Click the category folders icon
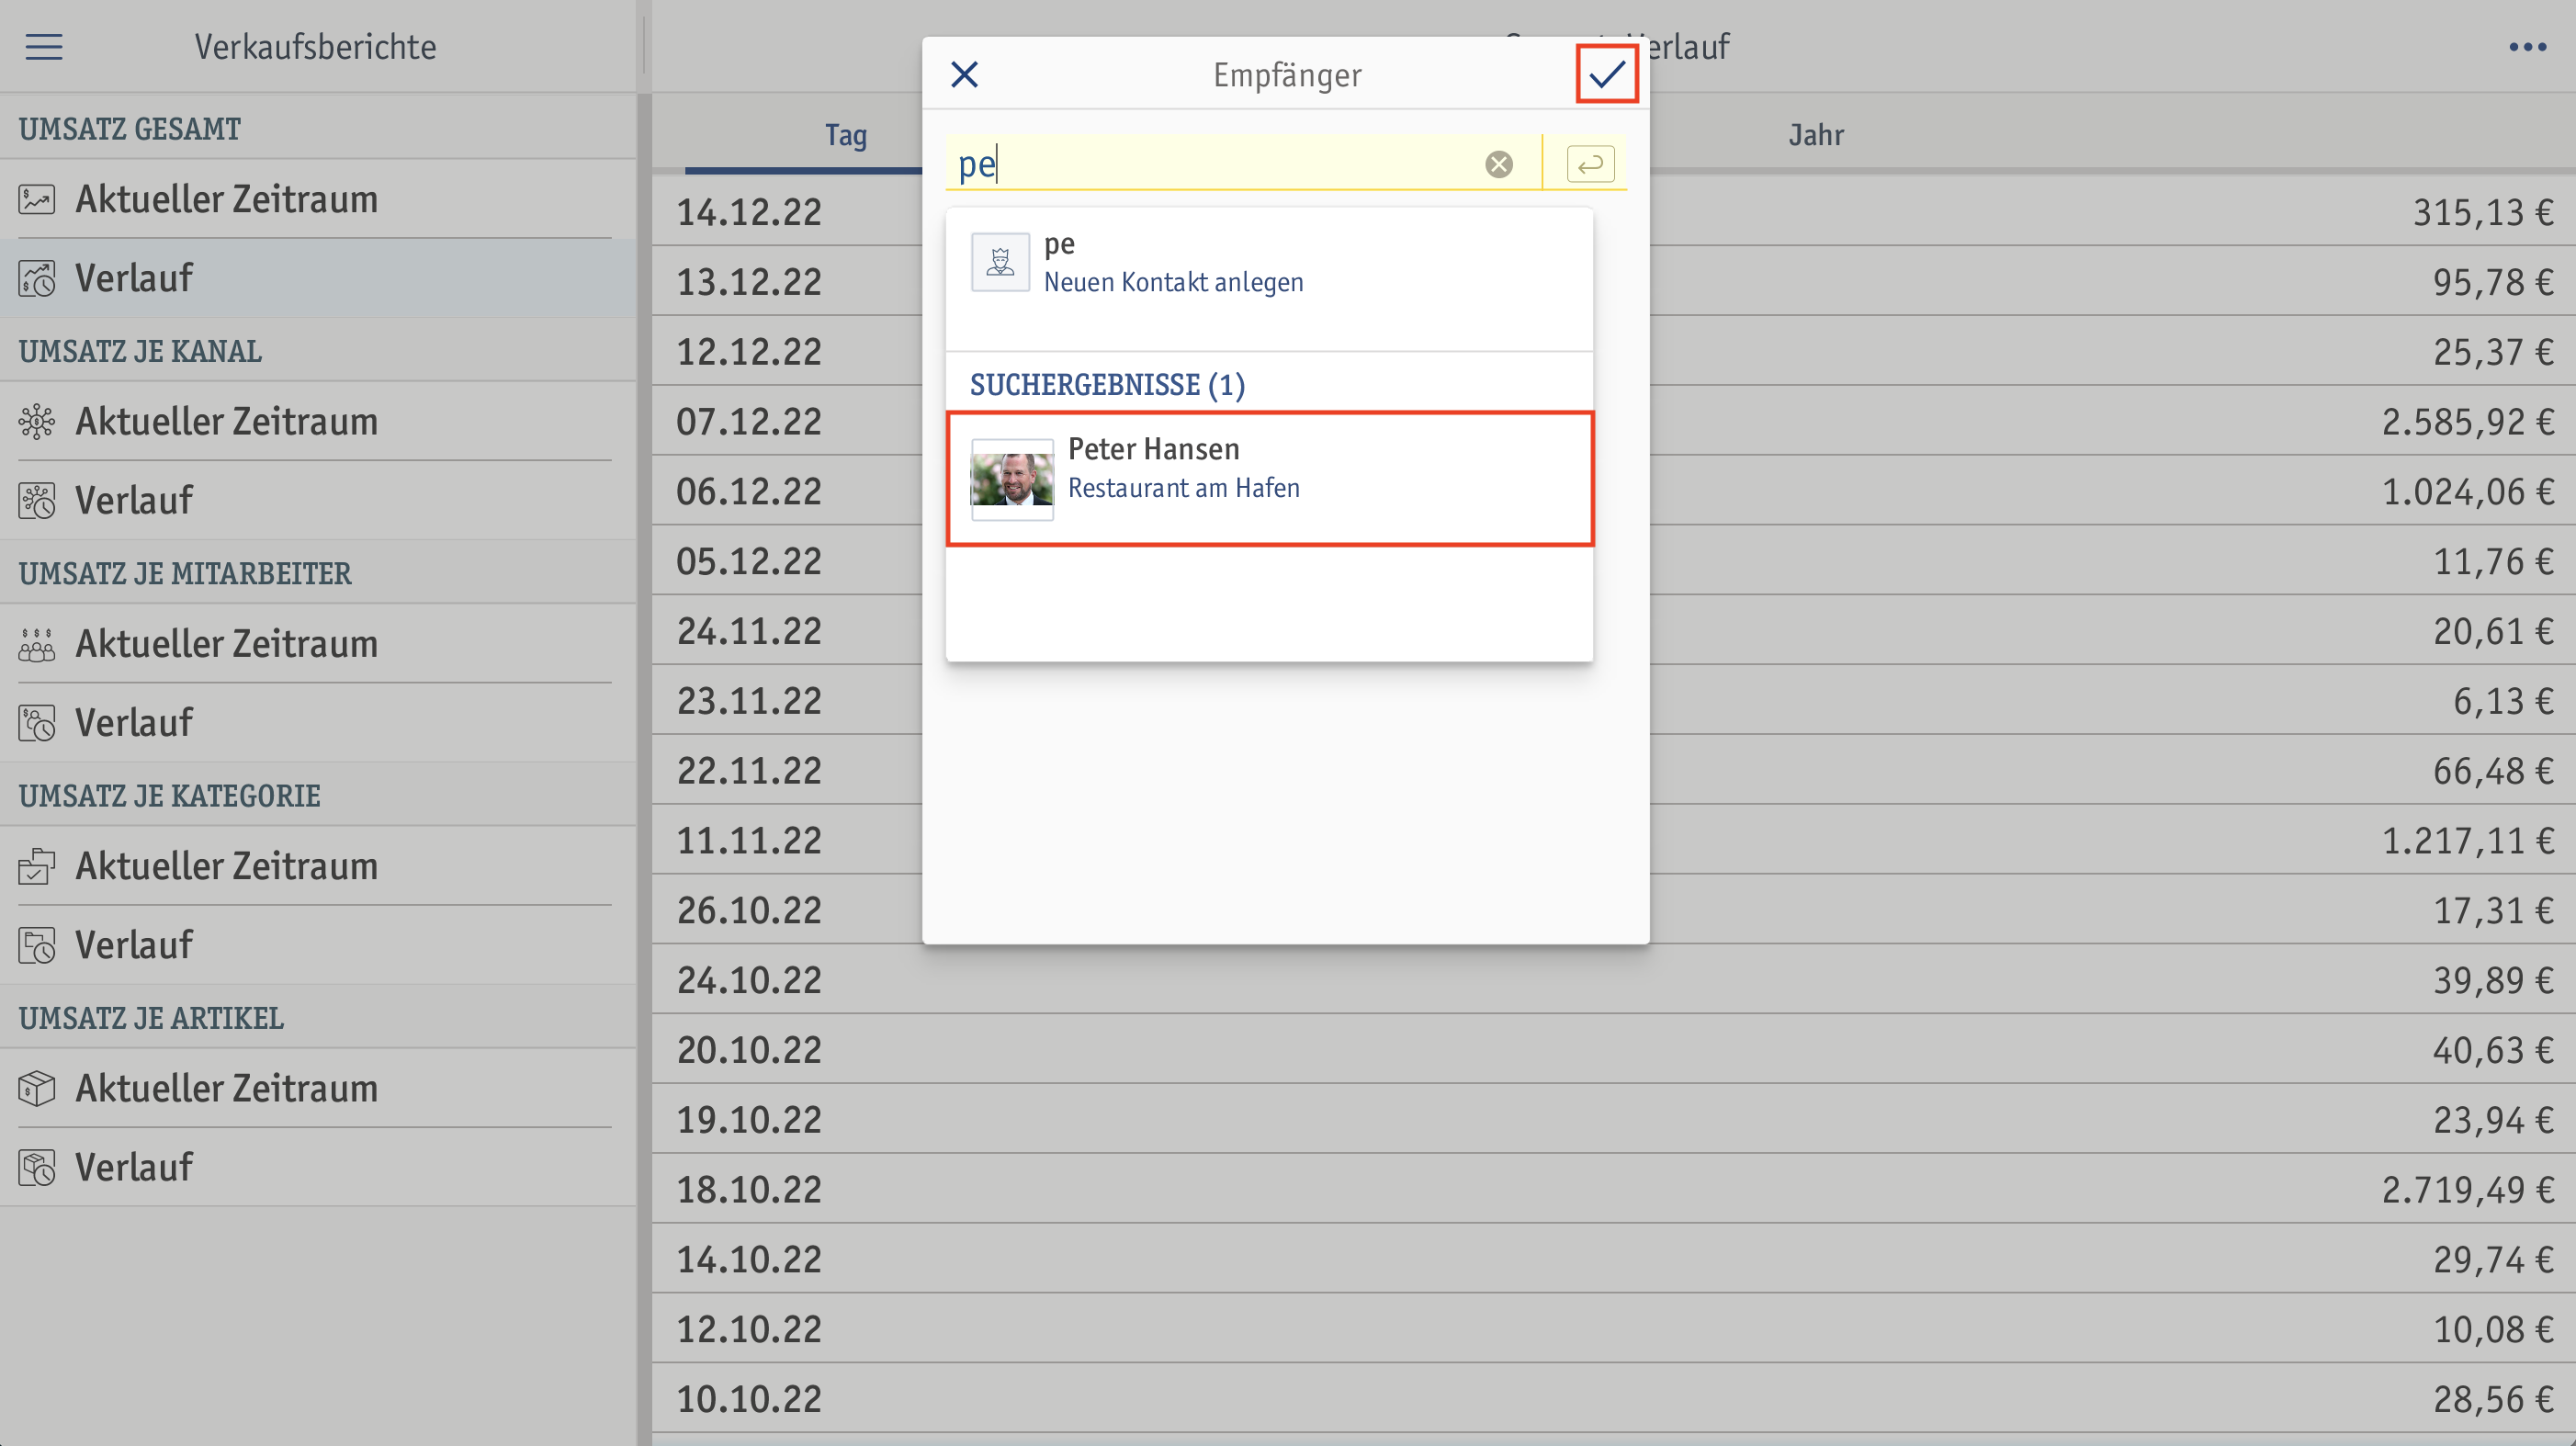Screen dimensions: 2576x1446 tap(37, 866)
